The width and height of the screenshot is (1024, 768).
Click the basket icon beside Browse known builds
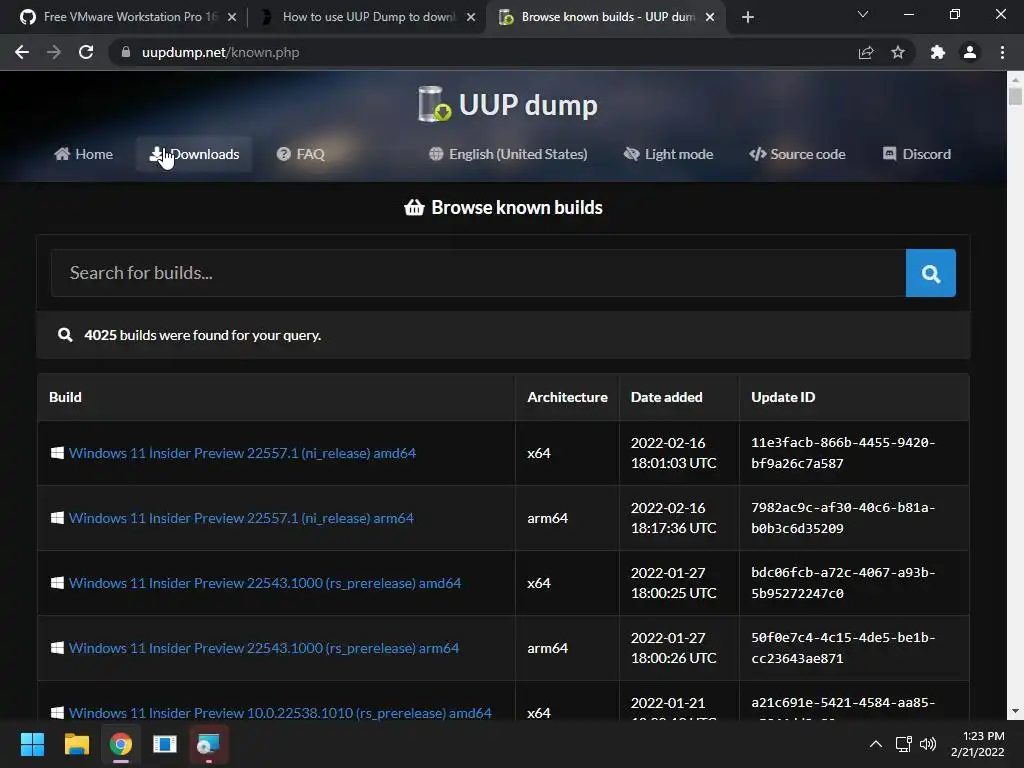[x=414, y=208]
